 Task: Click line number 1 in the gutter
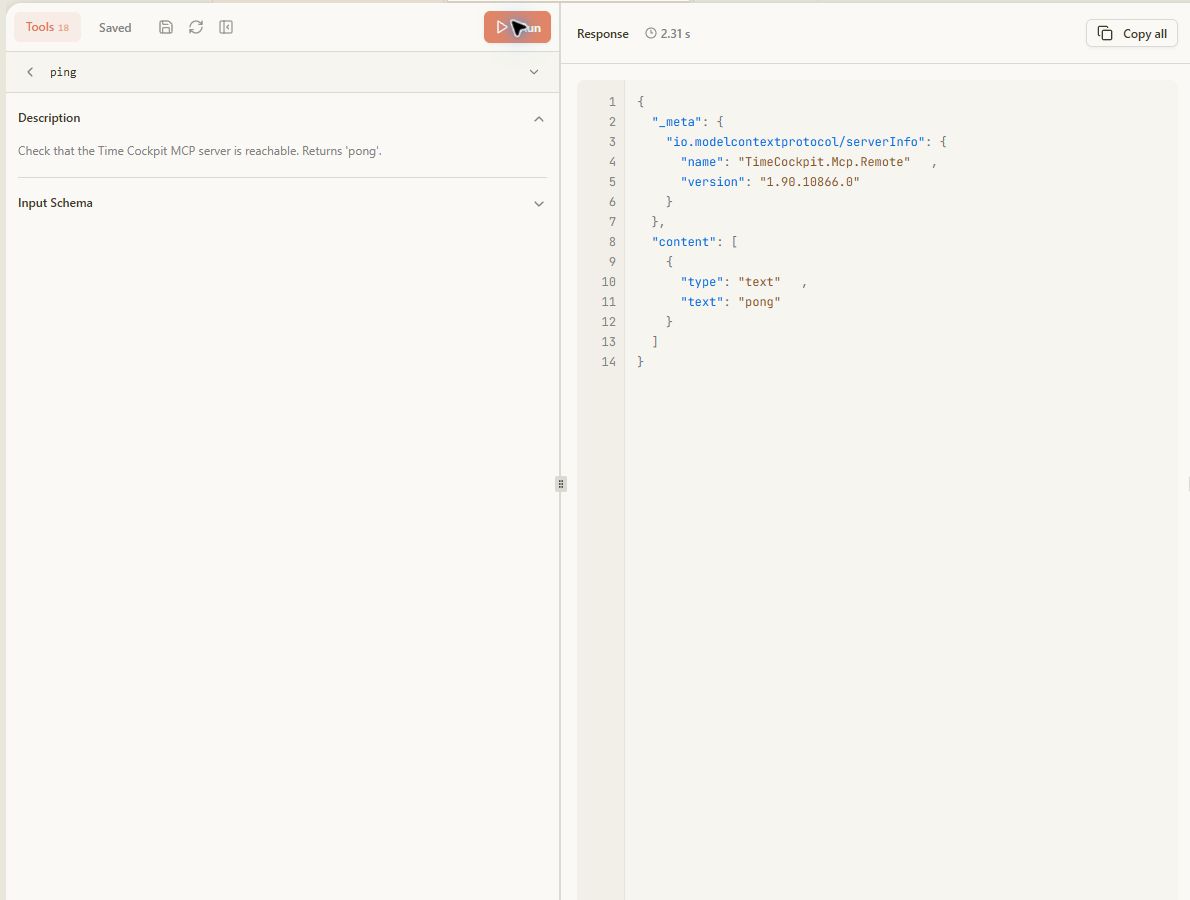pyautogui.click(x=612, y=102)
